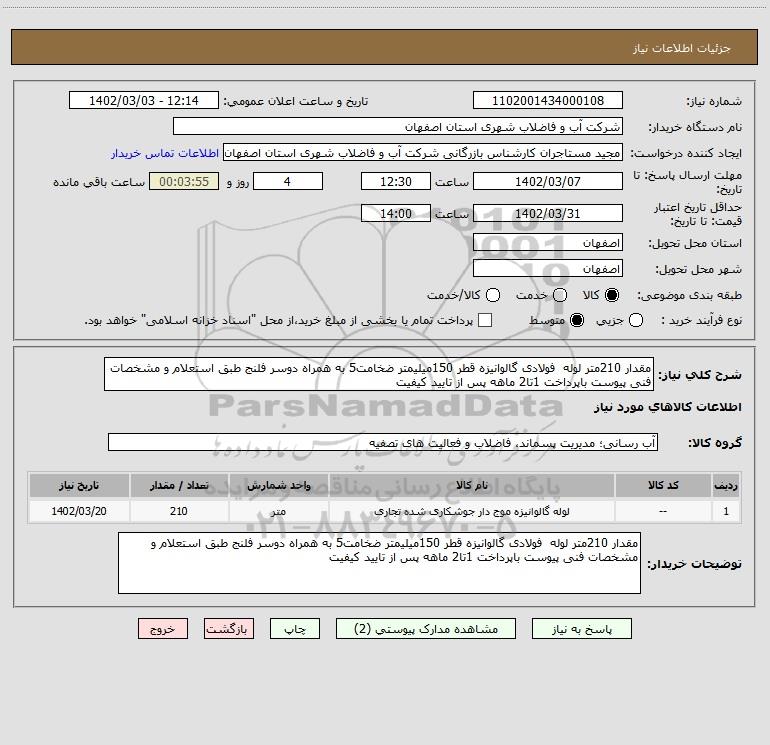Click مشاهده مدارک پیوستی (2) button
Image resolution: width=770 pixels, height=745 pixels.
426,629
